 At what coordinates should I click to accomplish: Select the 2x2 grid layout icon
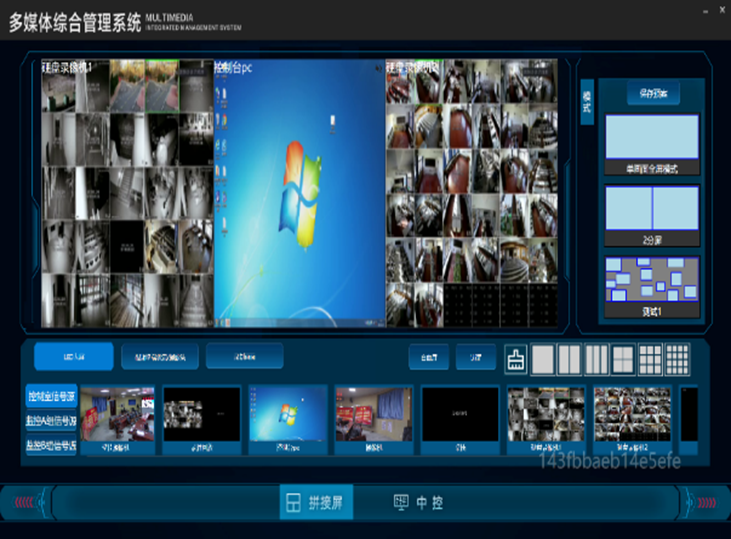(x=623, y=358)
